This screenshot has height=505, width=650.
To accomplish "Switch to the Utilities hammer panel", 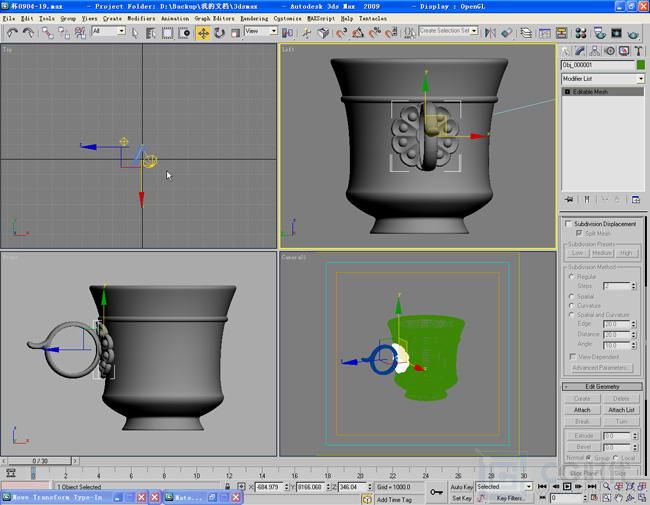I will pos(638,51).
